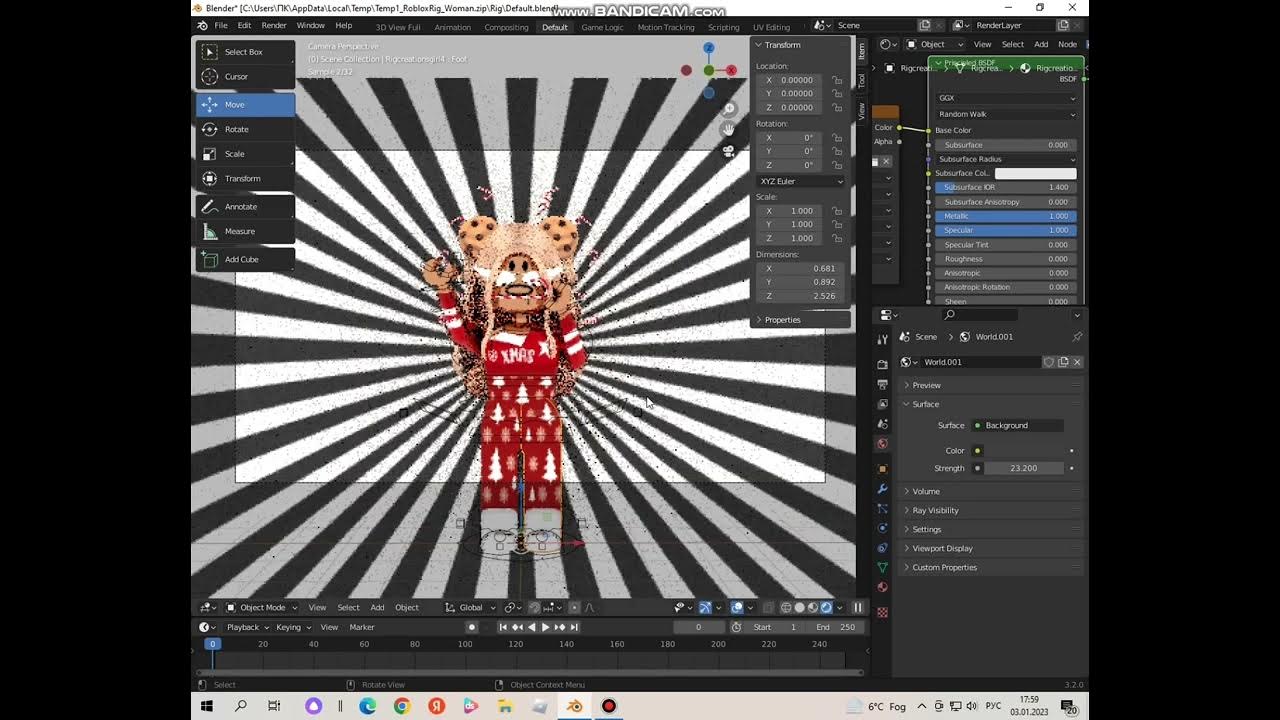This screenshot has width=1280, height=720.
Task: Toggle timeline auto keying record button
Action: coord(472,627)
